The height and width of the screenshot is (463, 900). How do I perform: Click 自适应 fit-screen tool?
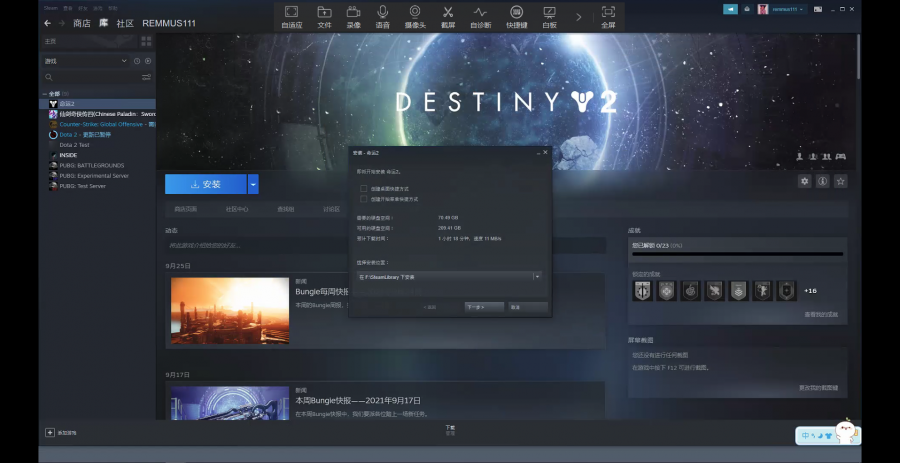[x=291, y=17]
